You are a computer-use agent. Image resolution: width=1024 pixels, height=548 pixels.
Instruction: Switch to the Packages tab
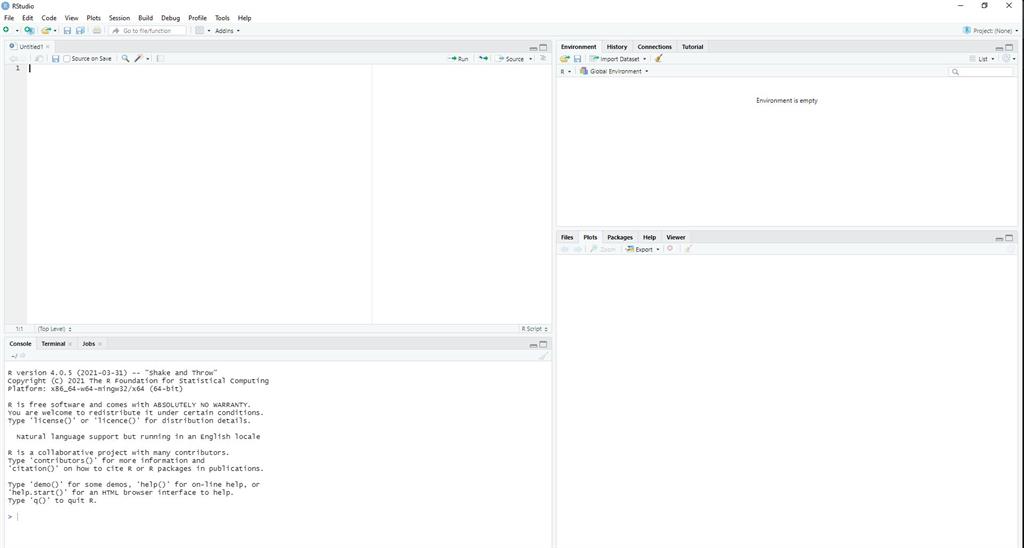click(x=620, y=237)
